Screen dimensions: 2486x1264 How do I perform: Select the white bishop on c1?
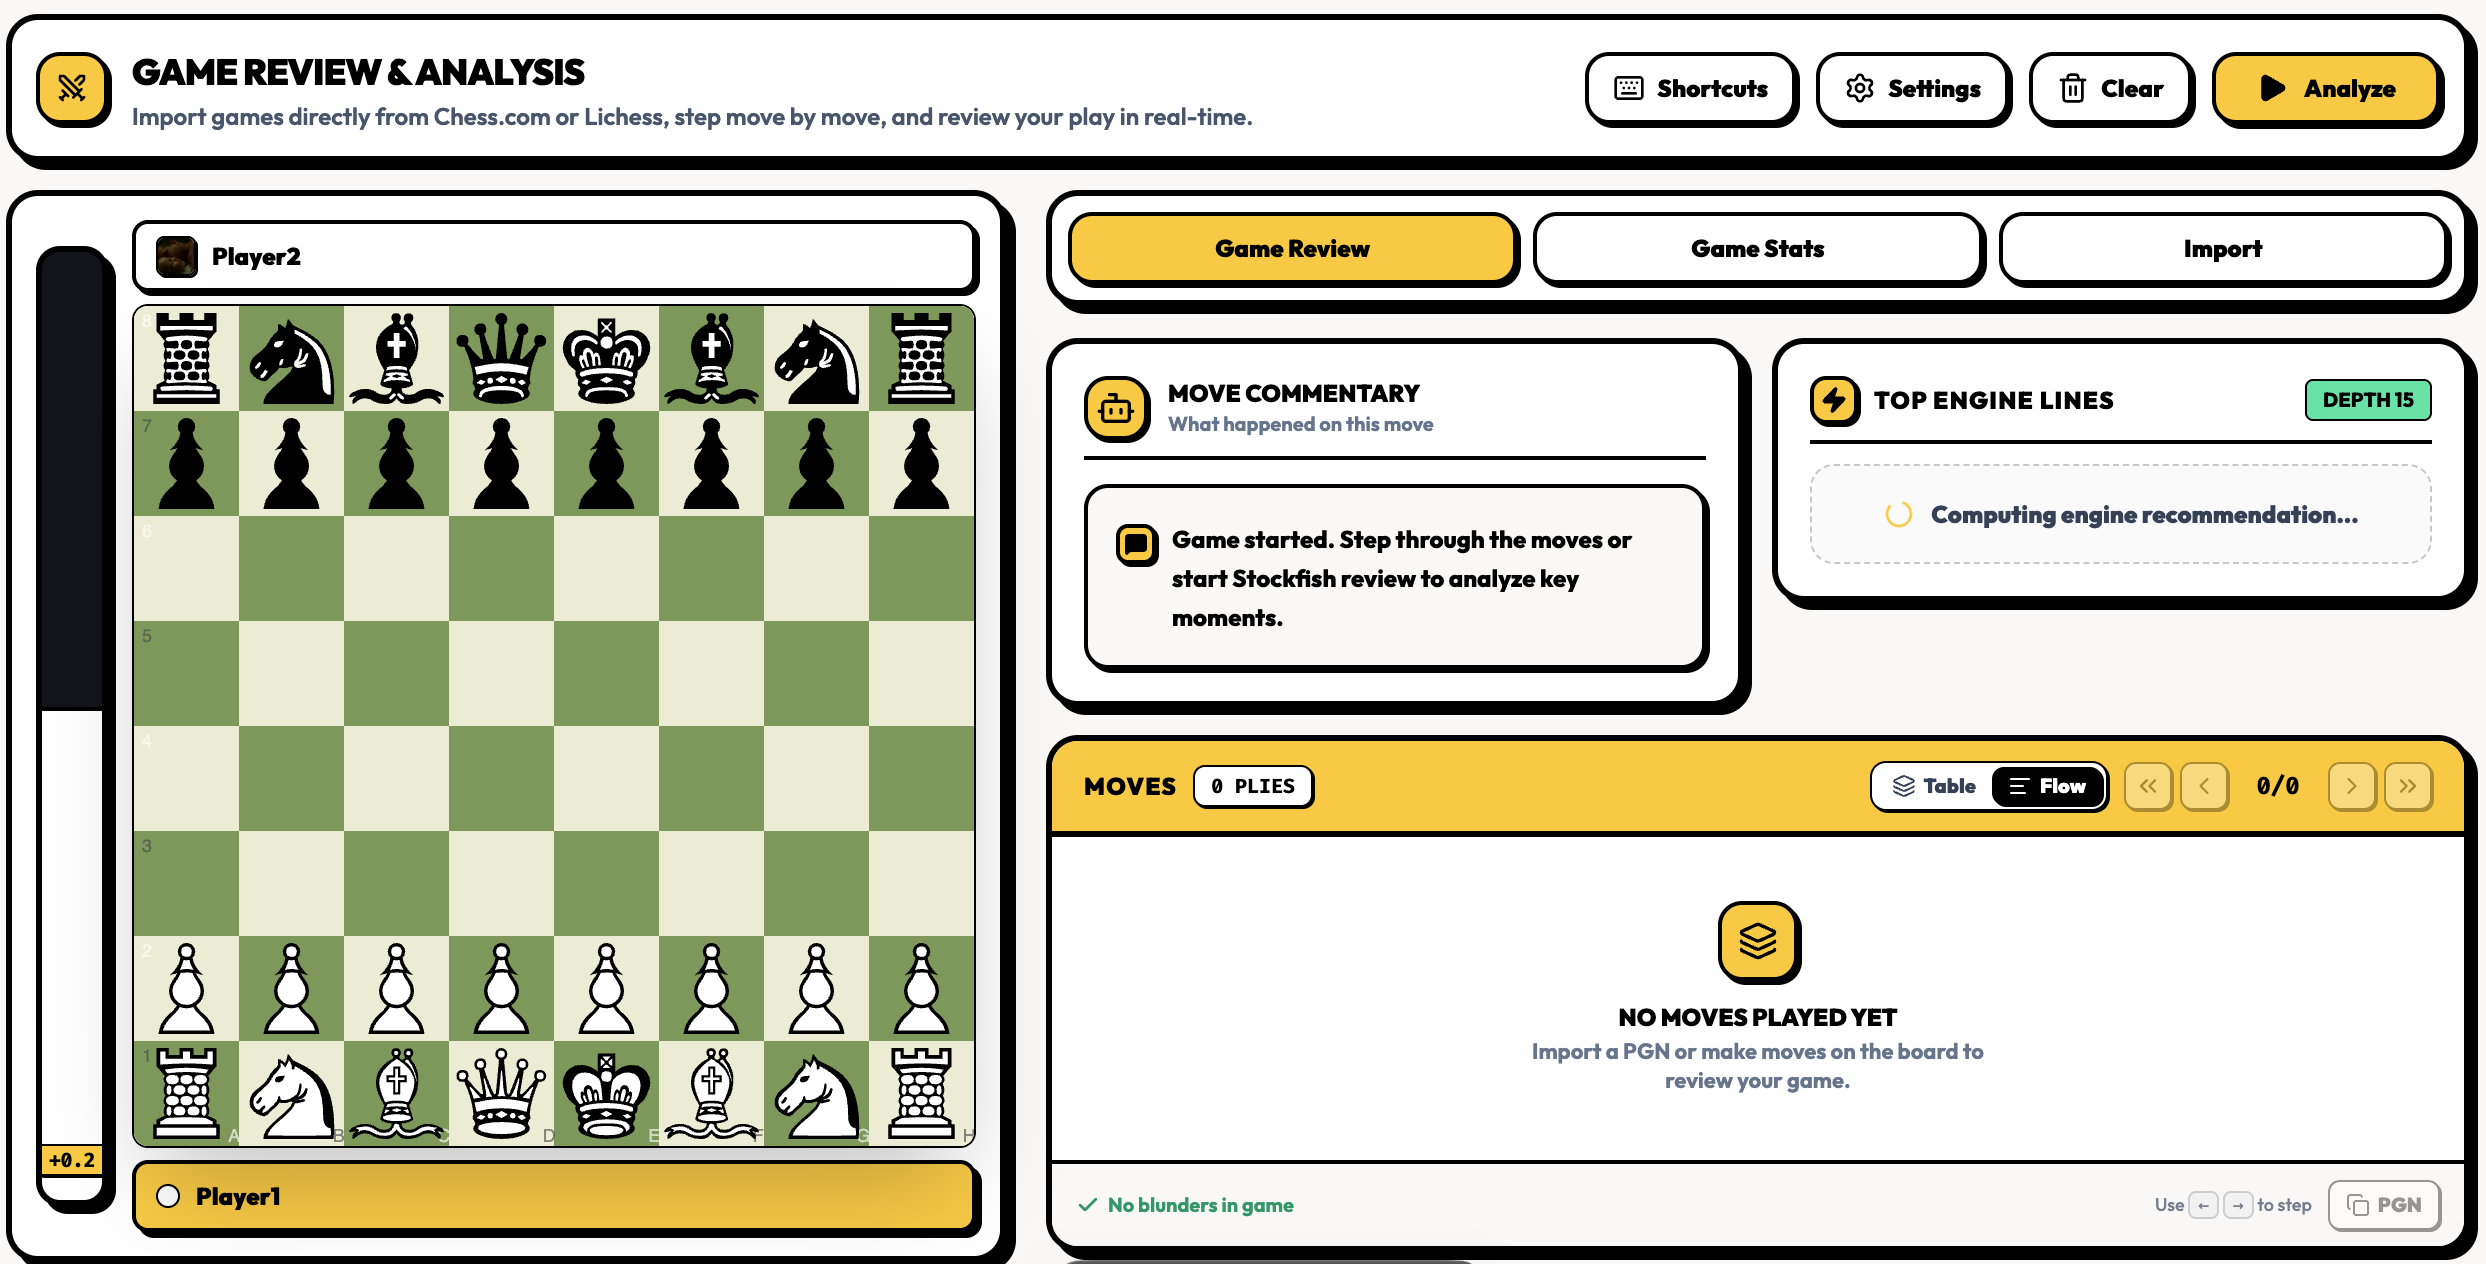[396, 1093]
